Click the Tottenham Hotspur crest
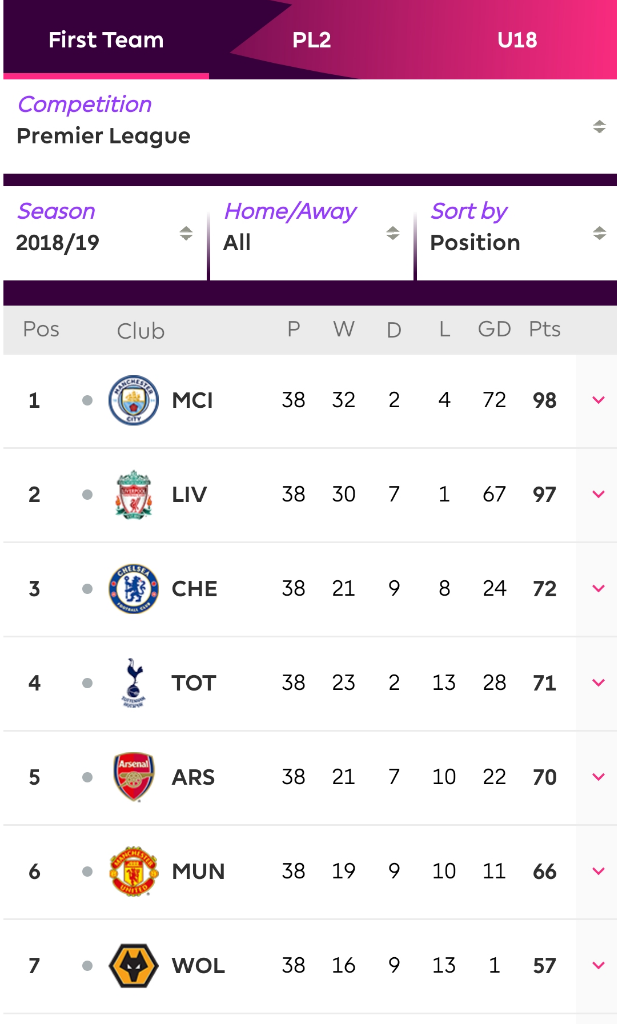The width and height of the screenshot is (617, 1024). 133,683
